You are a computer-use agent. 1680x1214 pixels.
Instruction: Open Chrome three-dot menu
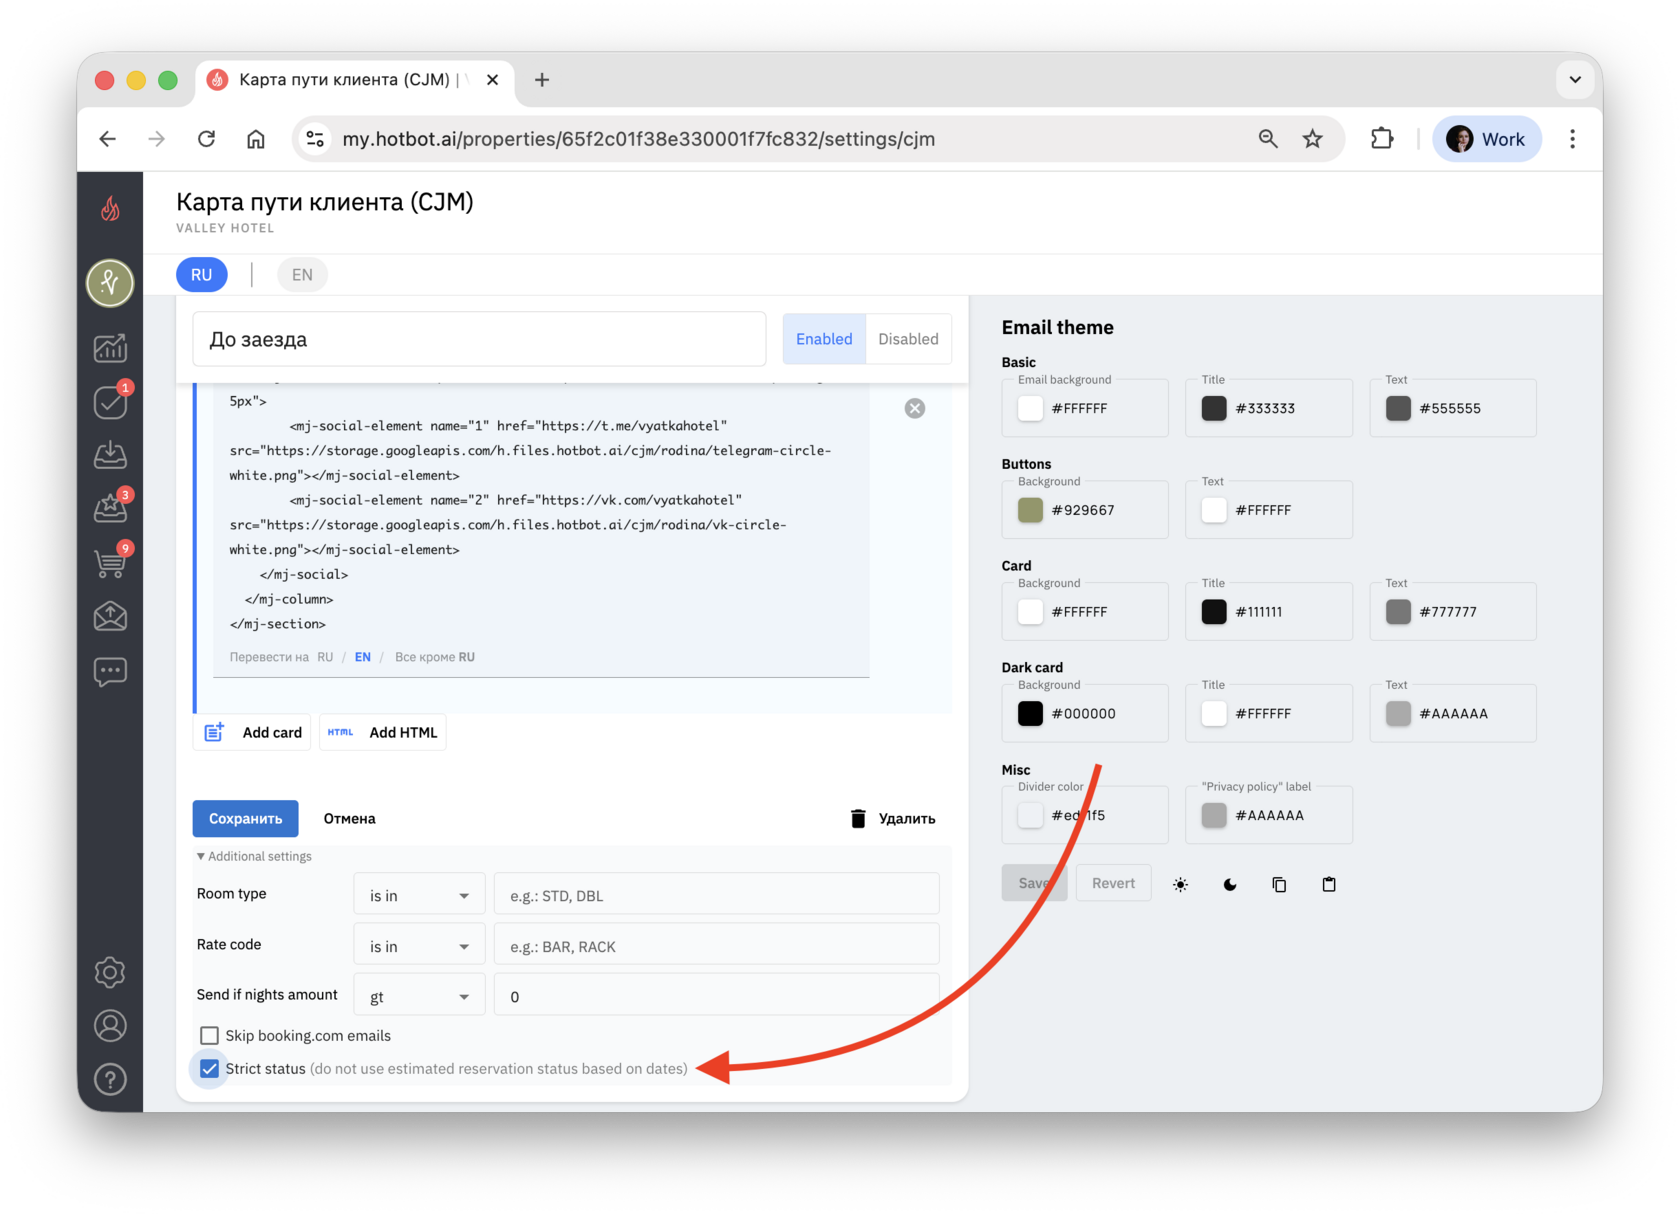tap(1572, 139)
